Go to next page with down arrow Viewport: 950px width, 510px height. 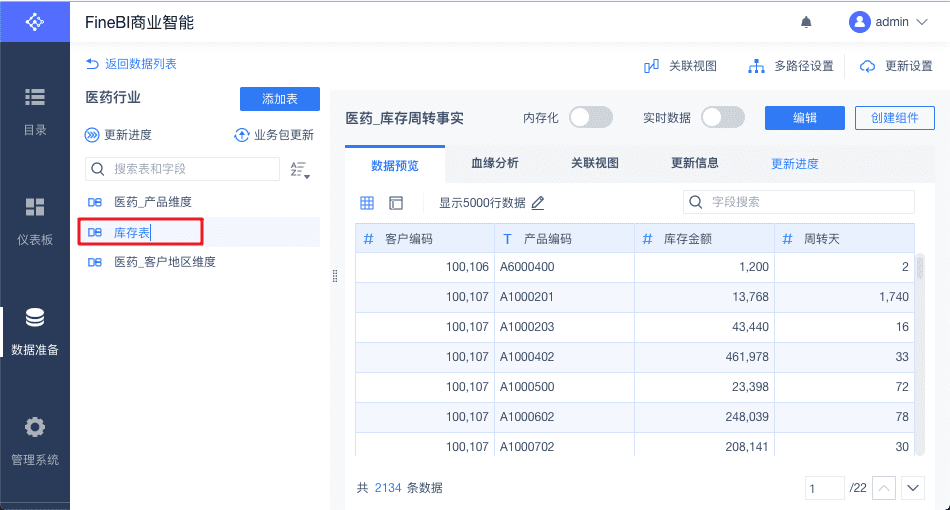[x=912, y=488]
